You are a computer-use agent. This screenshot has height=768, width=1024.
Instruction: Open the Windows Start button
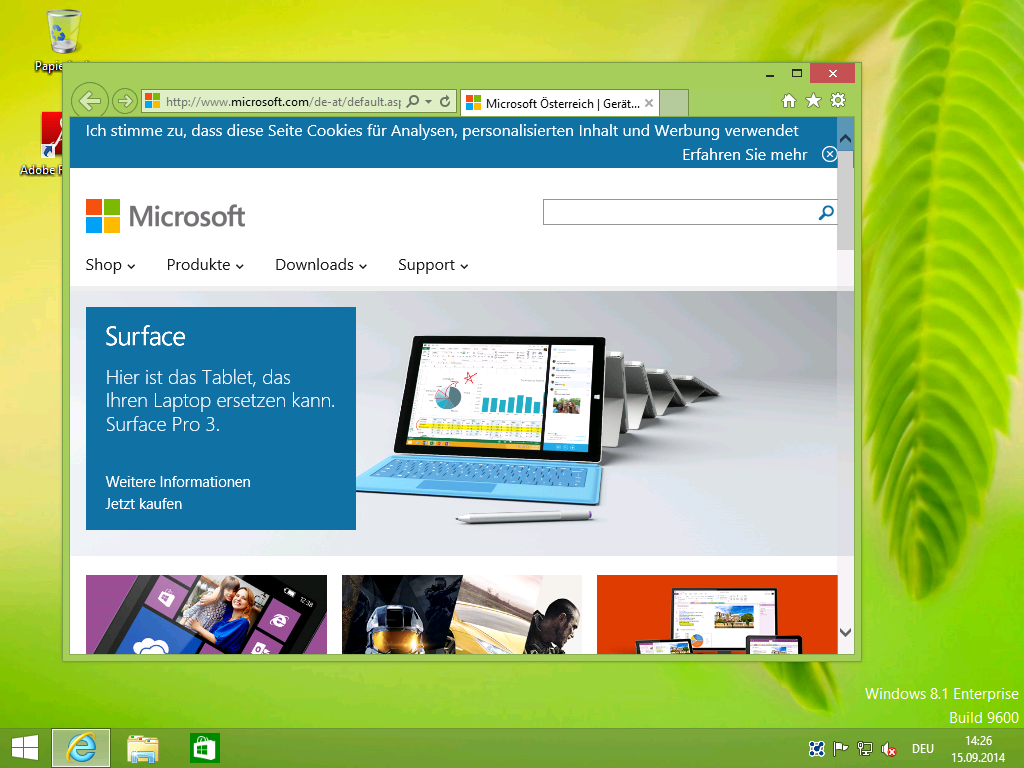pos(25,748)
